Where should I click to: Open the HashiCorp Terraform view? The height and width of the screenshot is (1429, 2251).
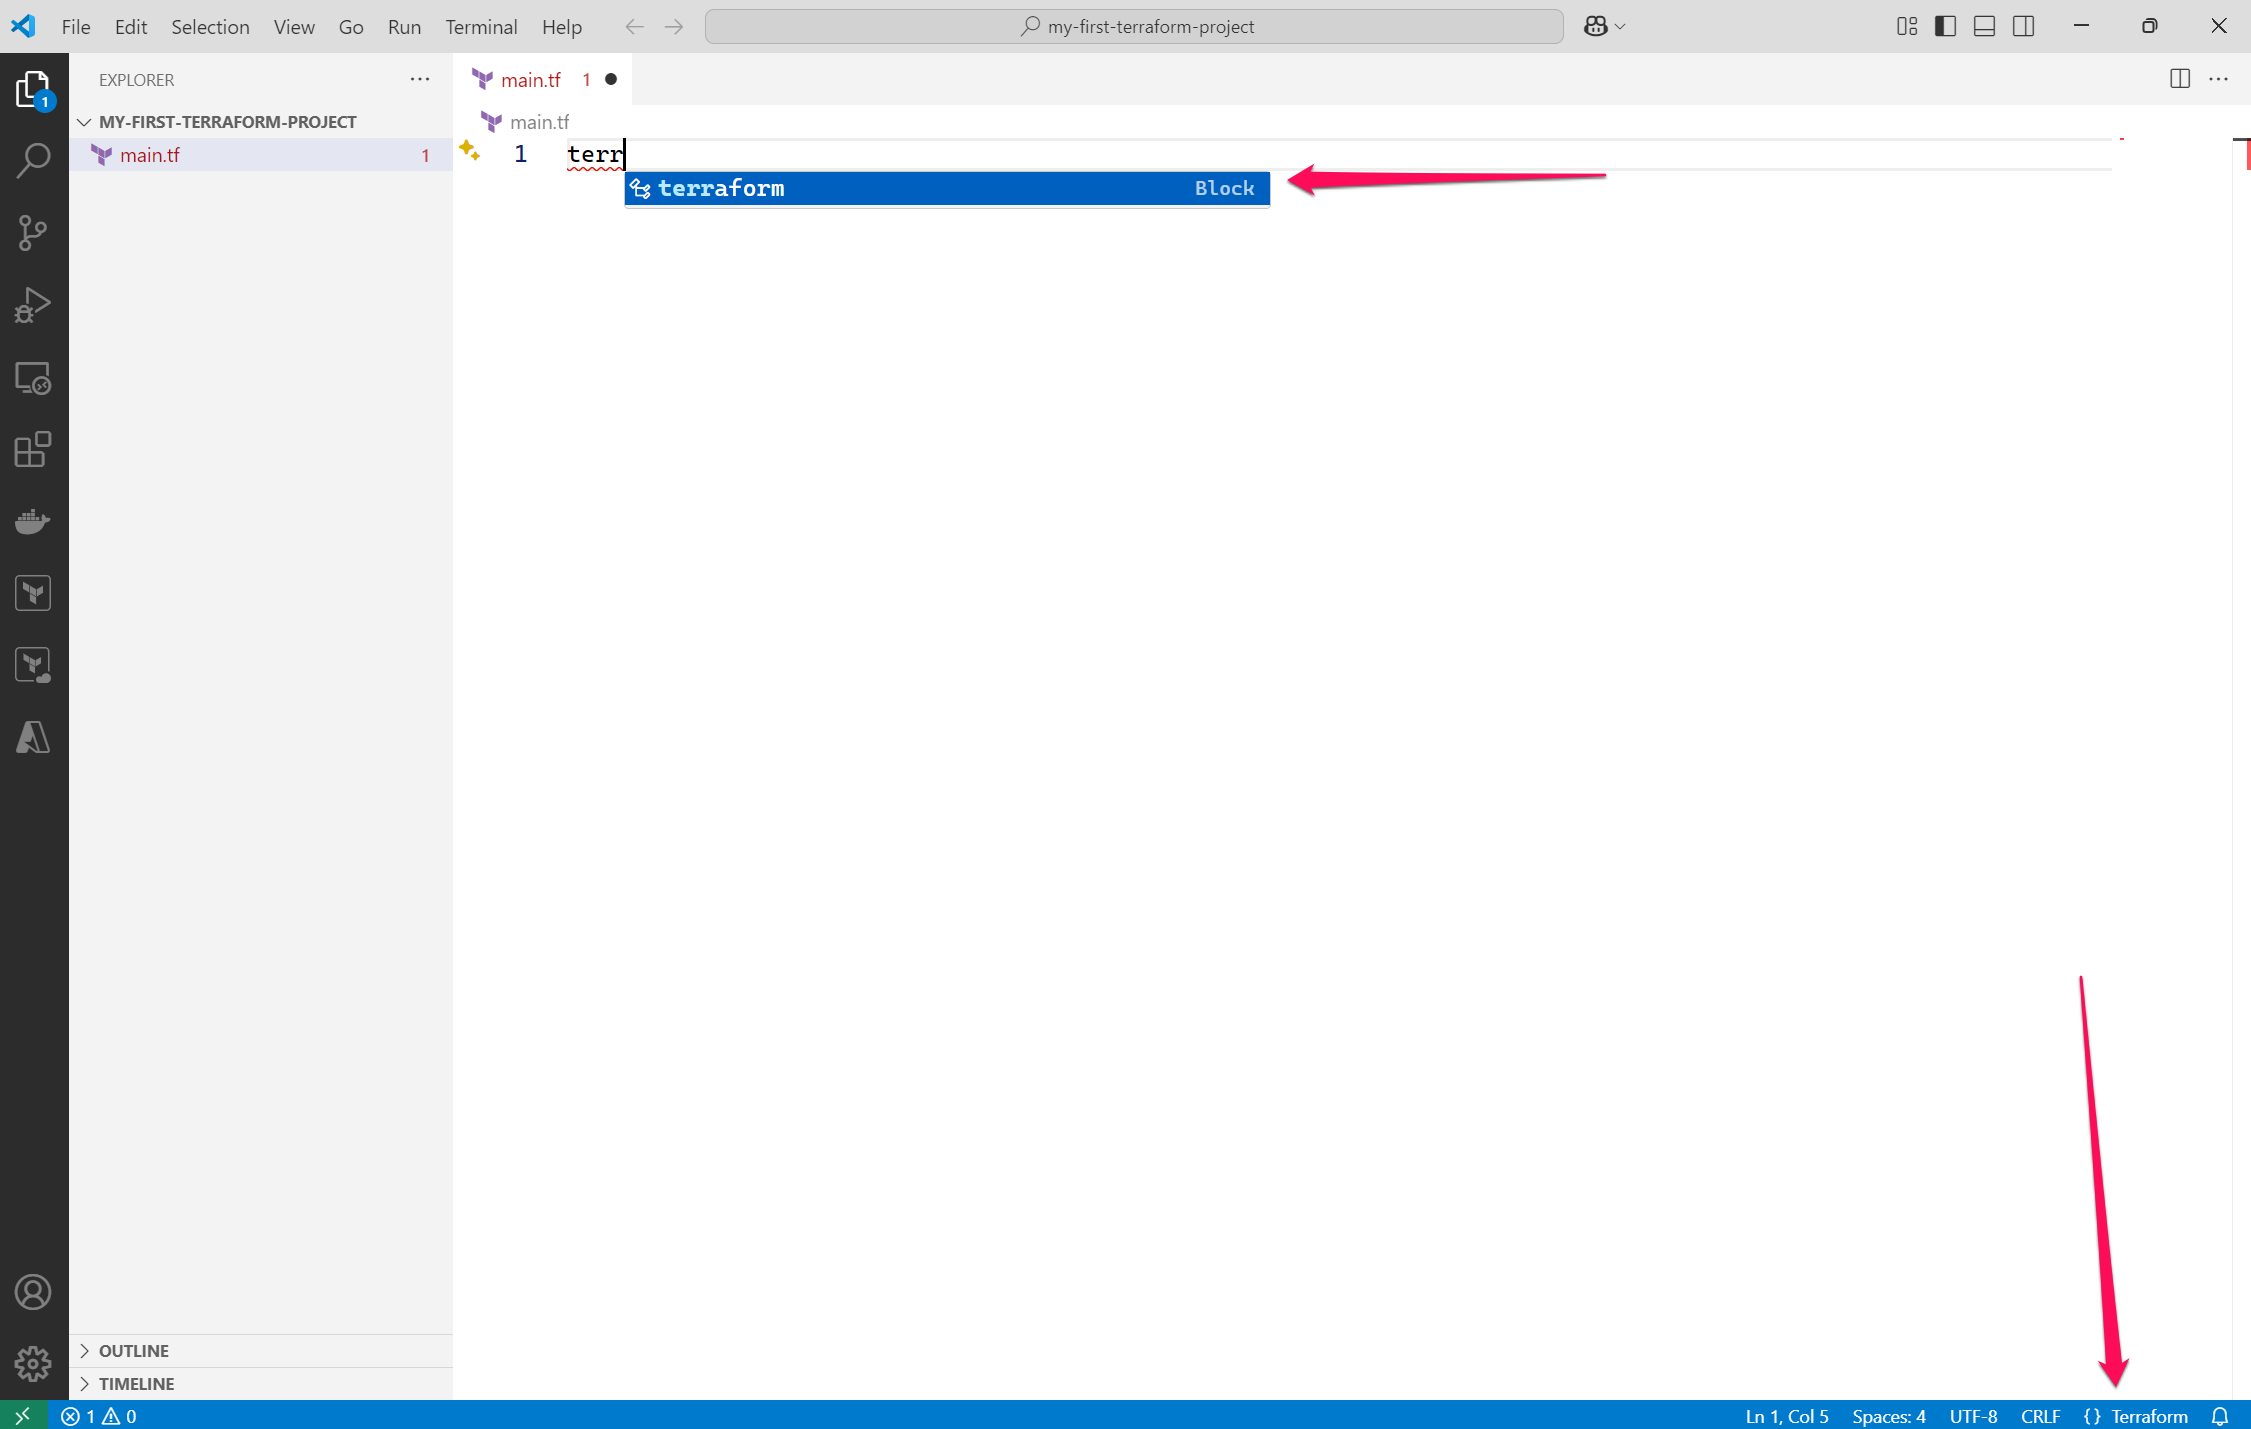click(33, 593)
